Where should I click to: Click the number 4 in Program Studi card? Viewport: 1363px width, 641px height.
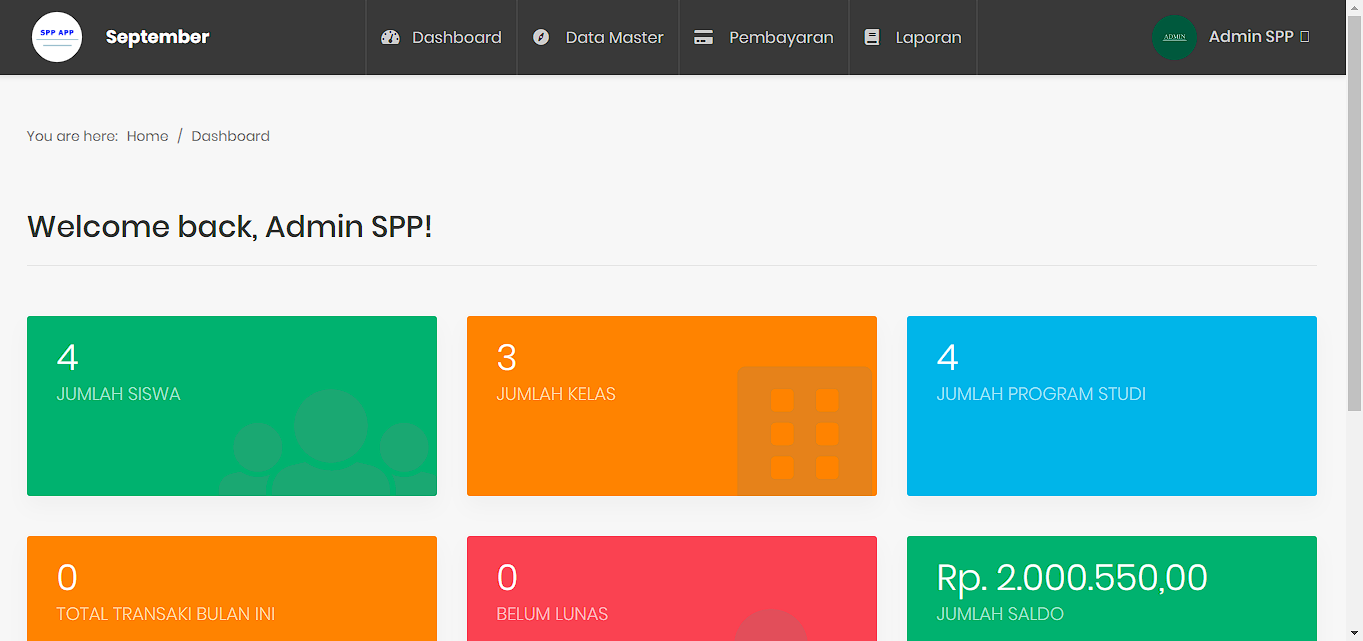[947, 358]
